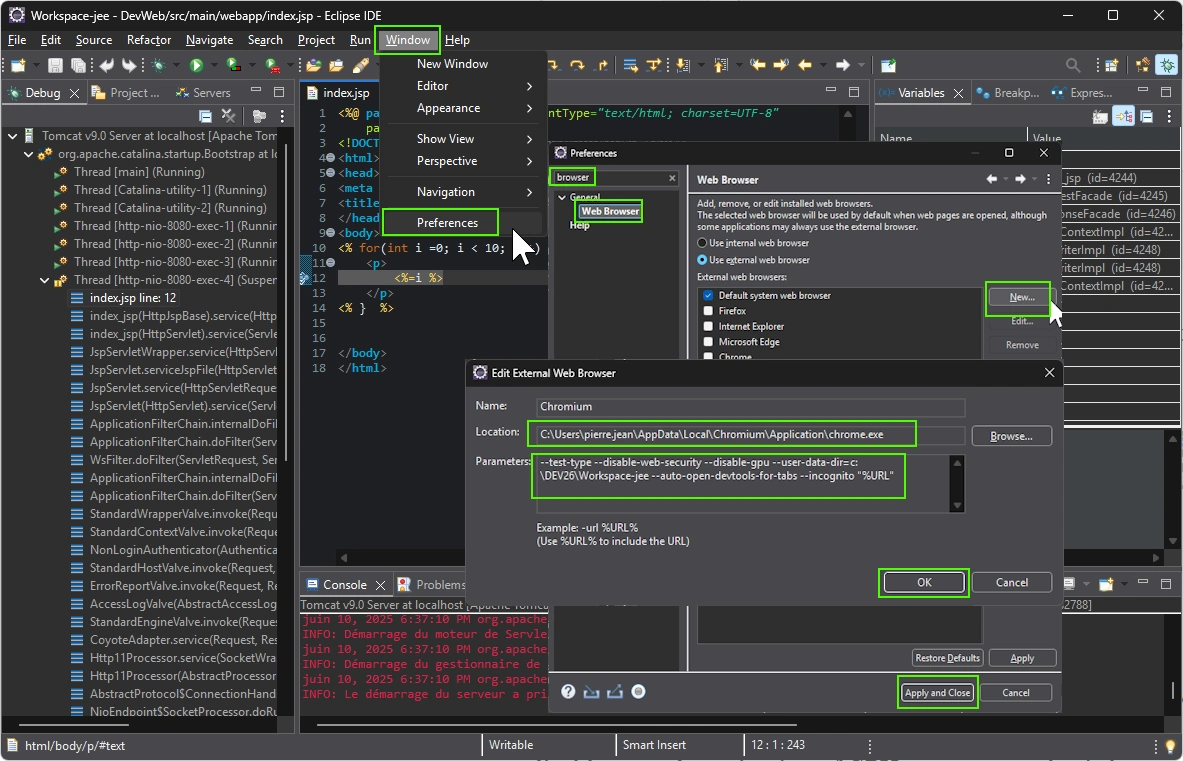Click the Import preferences icon
Screen dimensions: 1183x761
coord(592,692)
